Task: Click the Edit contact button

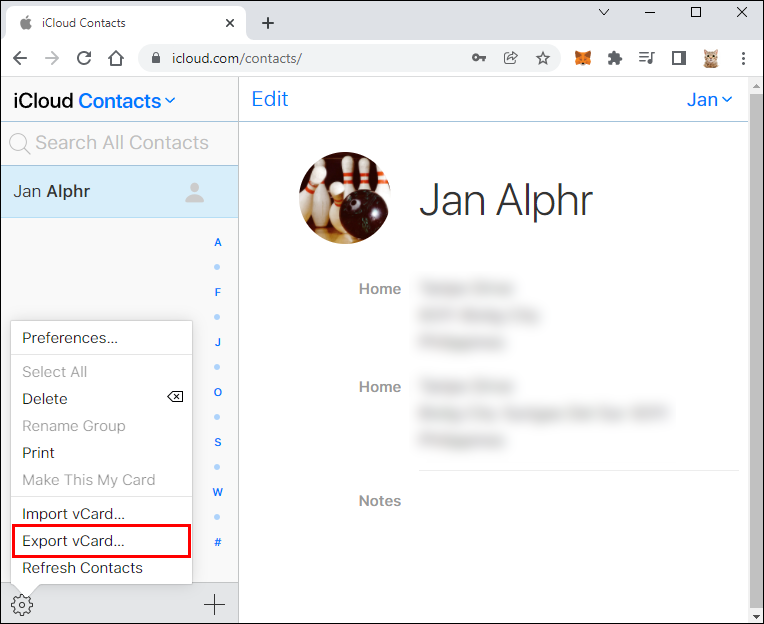Action: coord(269,99)
